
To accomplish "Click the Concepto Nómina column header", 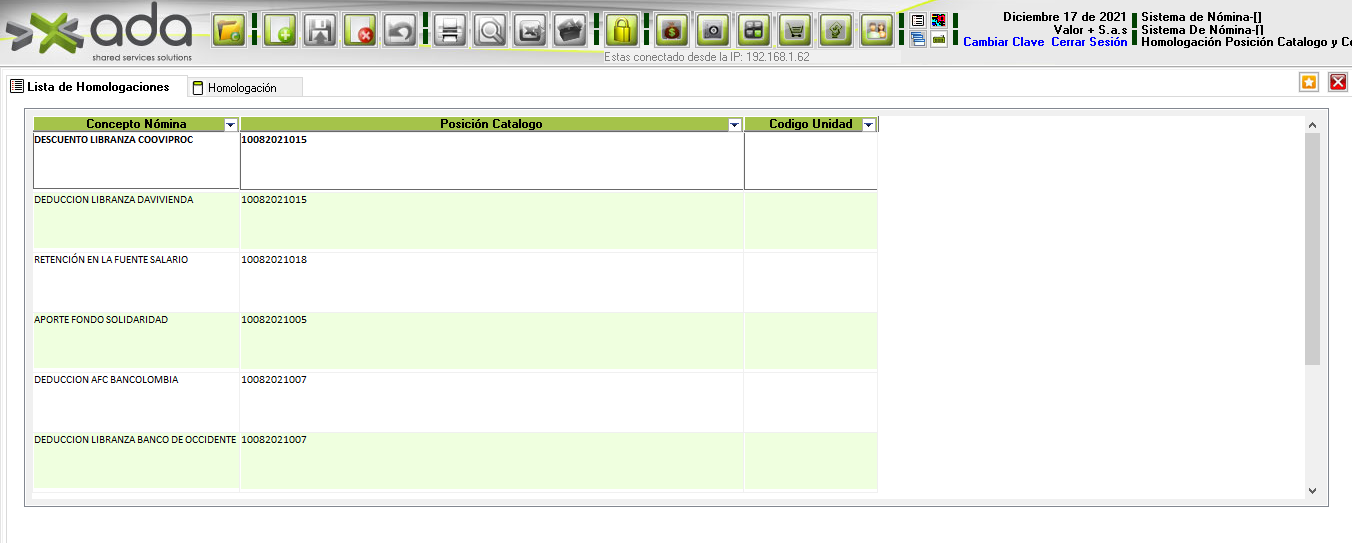I will (x=136, y=124).
